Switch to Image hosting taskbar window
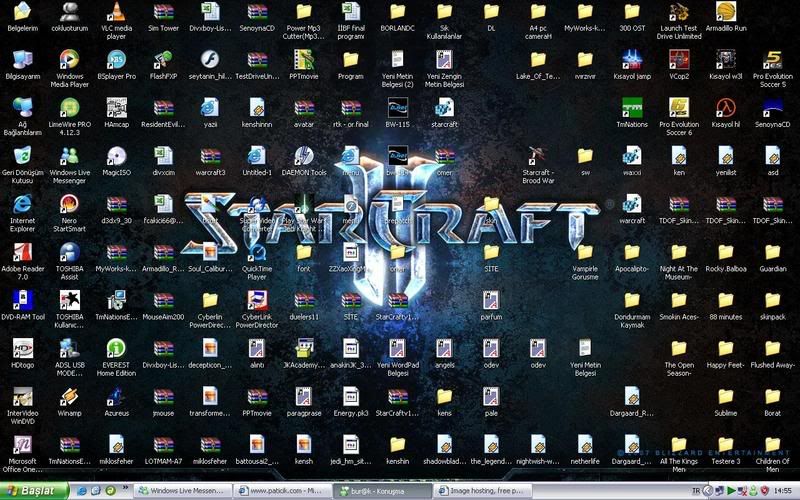 pos(482,491)
